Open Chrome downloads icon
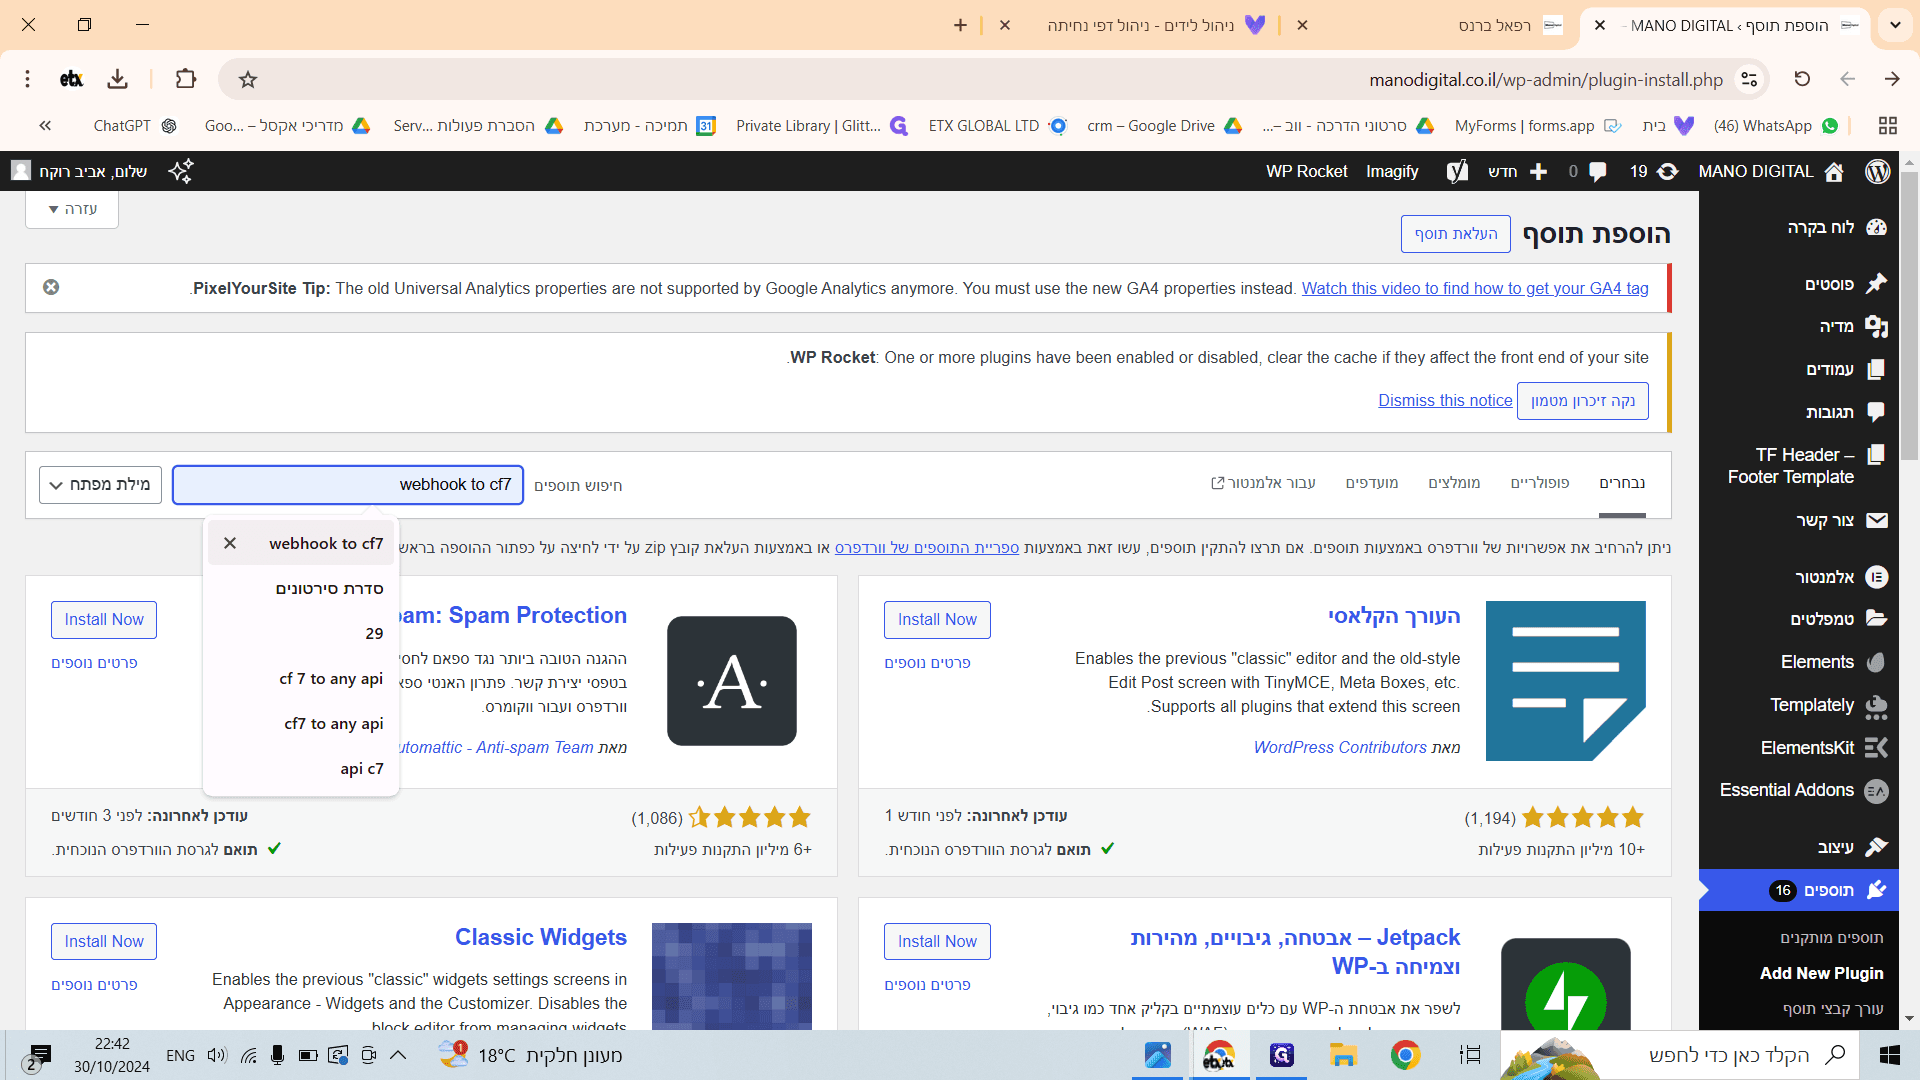 pyautogui.click(x=117, y=79)
